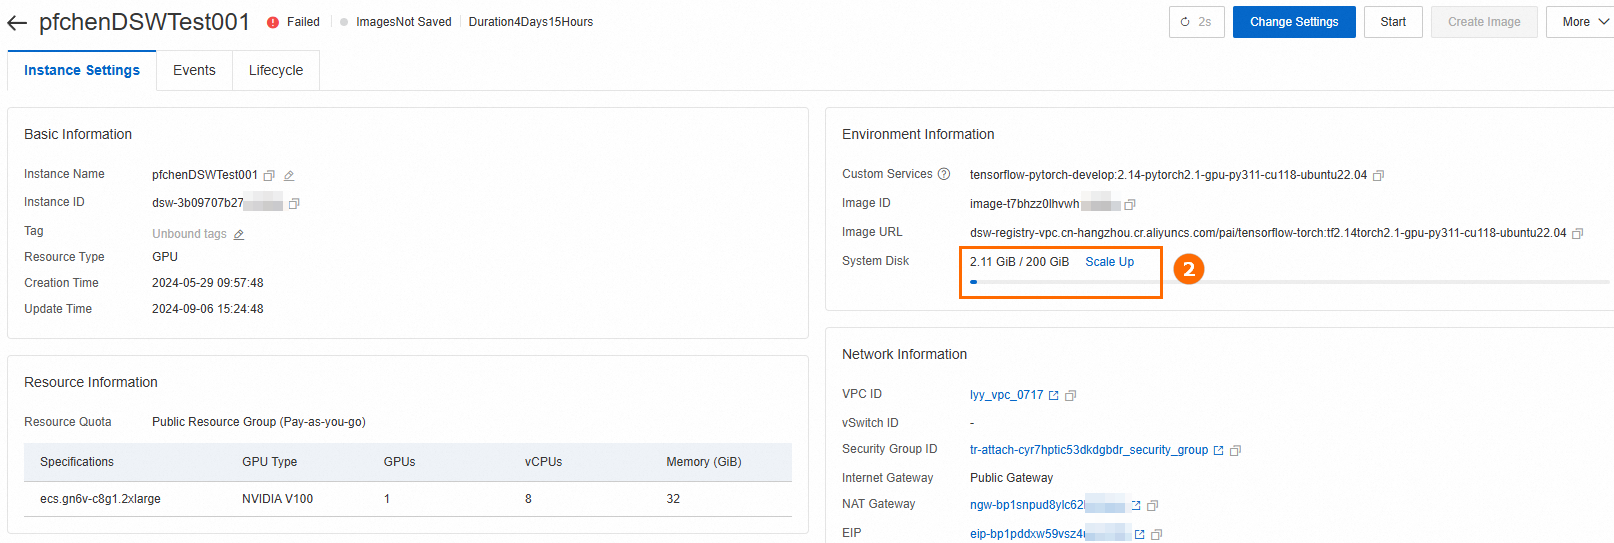Copy the NAT Gateway ID
The width and height of the screenshot is (1614, 543).
pyautogui.click(x=1153, y=506)
